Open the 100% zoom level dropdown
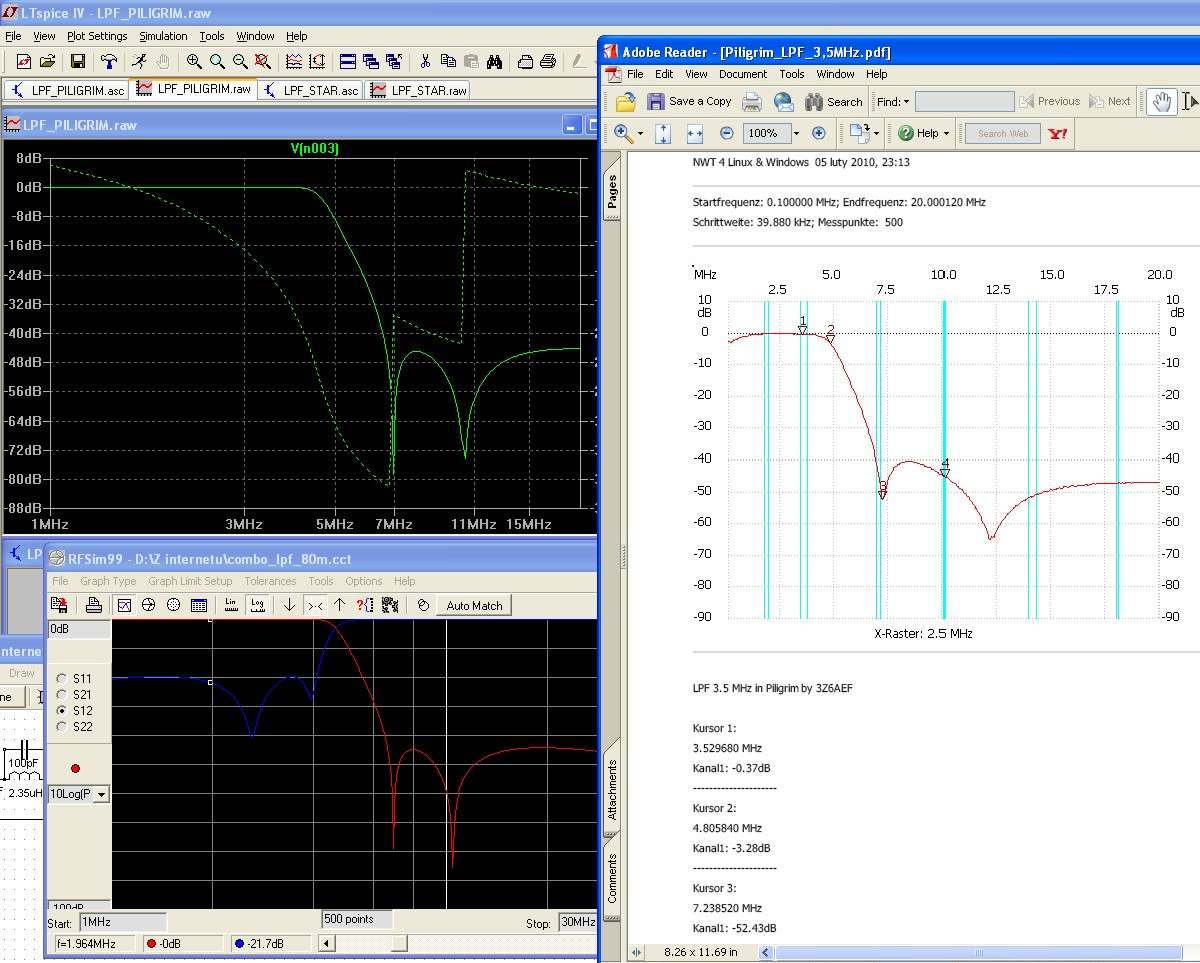Image resolution: width=1200 pixels, height=963 pixels. [x=796, y=133]
